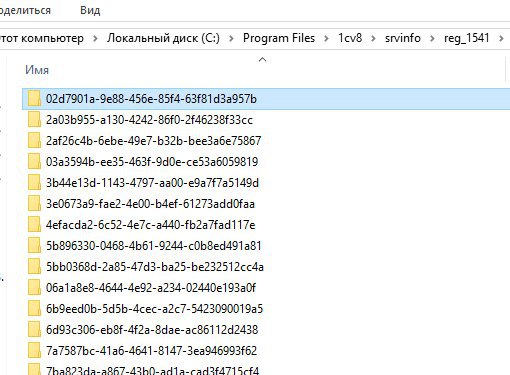Click folder icon of 3e0673a9-fae2-4e00-b4ef-61273add0faa
The width and height of the screenshot is (510, 375).
tap(34, 204)
